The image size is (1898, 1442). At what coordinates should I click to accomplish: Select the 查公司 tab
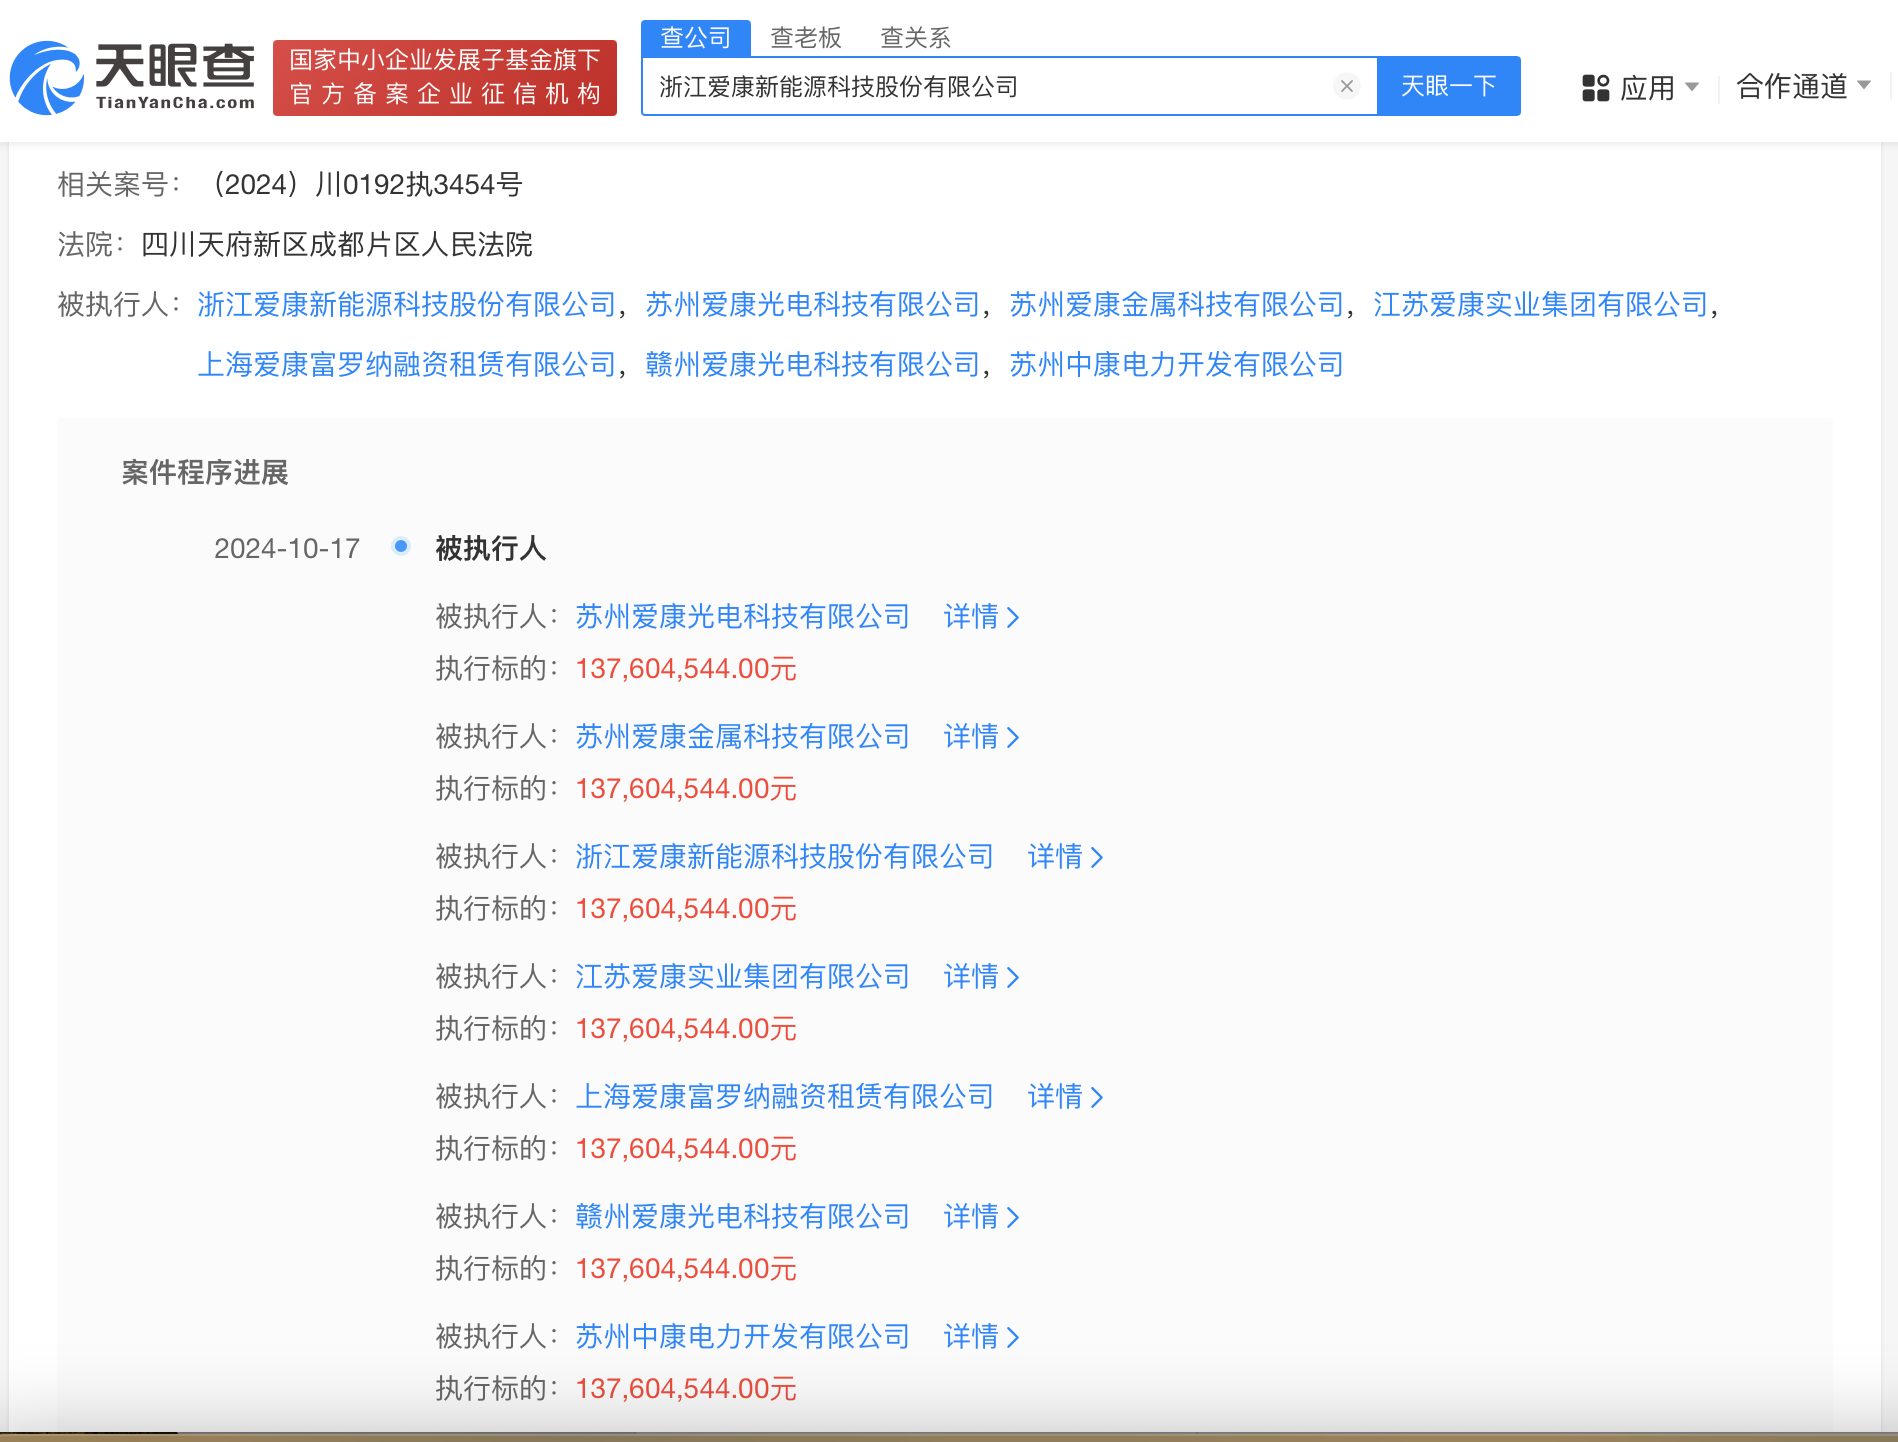[x=695, y=37]
